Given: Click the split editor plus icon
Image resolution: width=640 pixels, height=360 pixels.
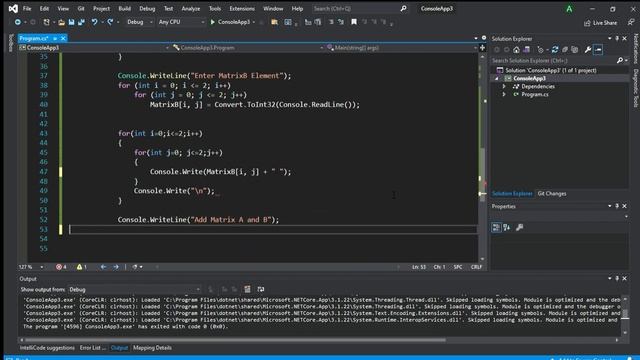Looking at the screenshot, I should 482,48.
